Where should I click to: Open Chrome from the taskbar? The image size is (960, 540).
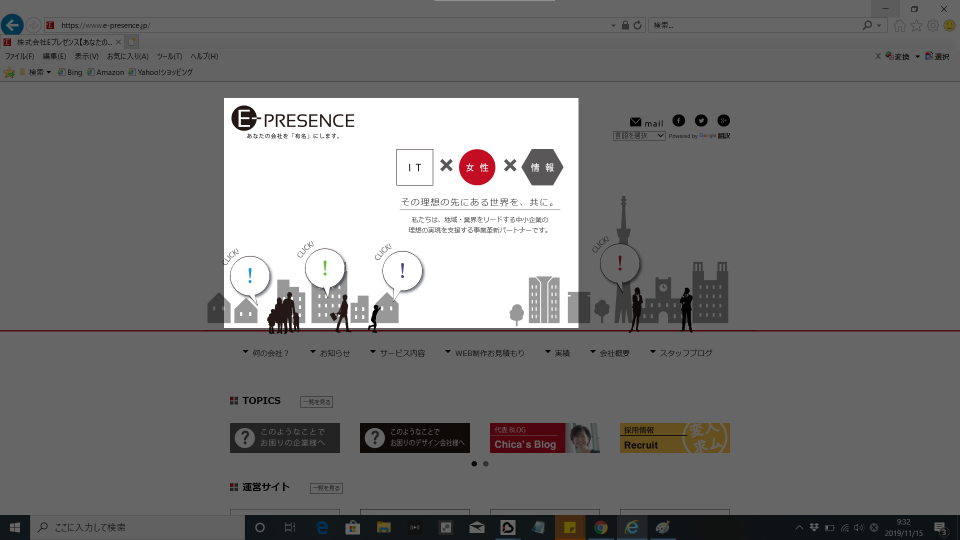click(601, 527)
